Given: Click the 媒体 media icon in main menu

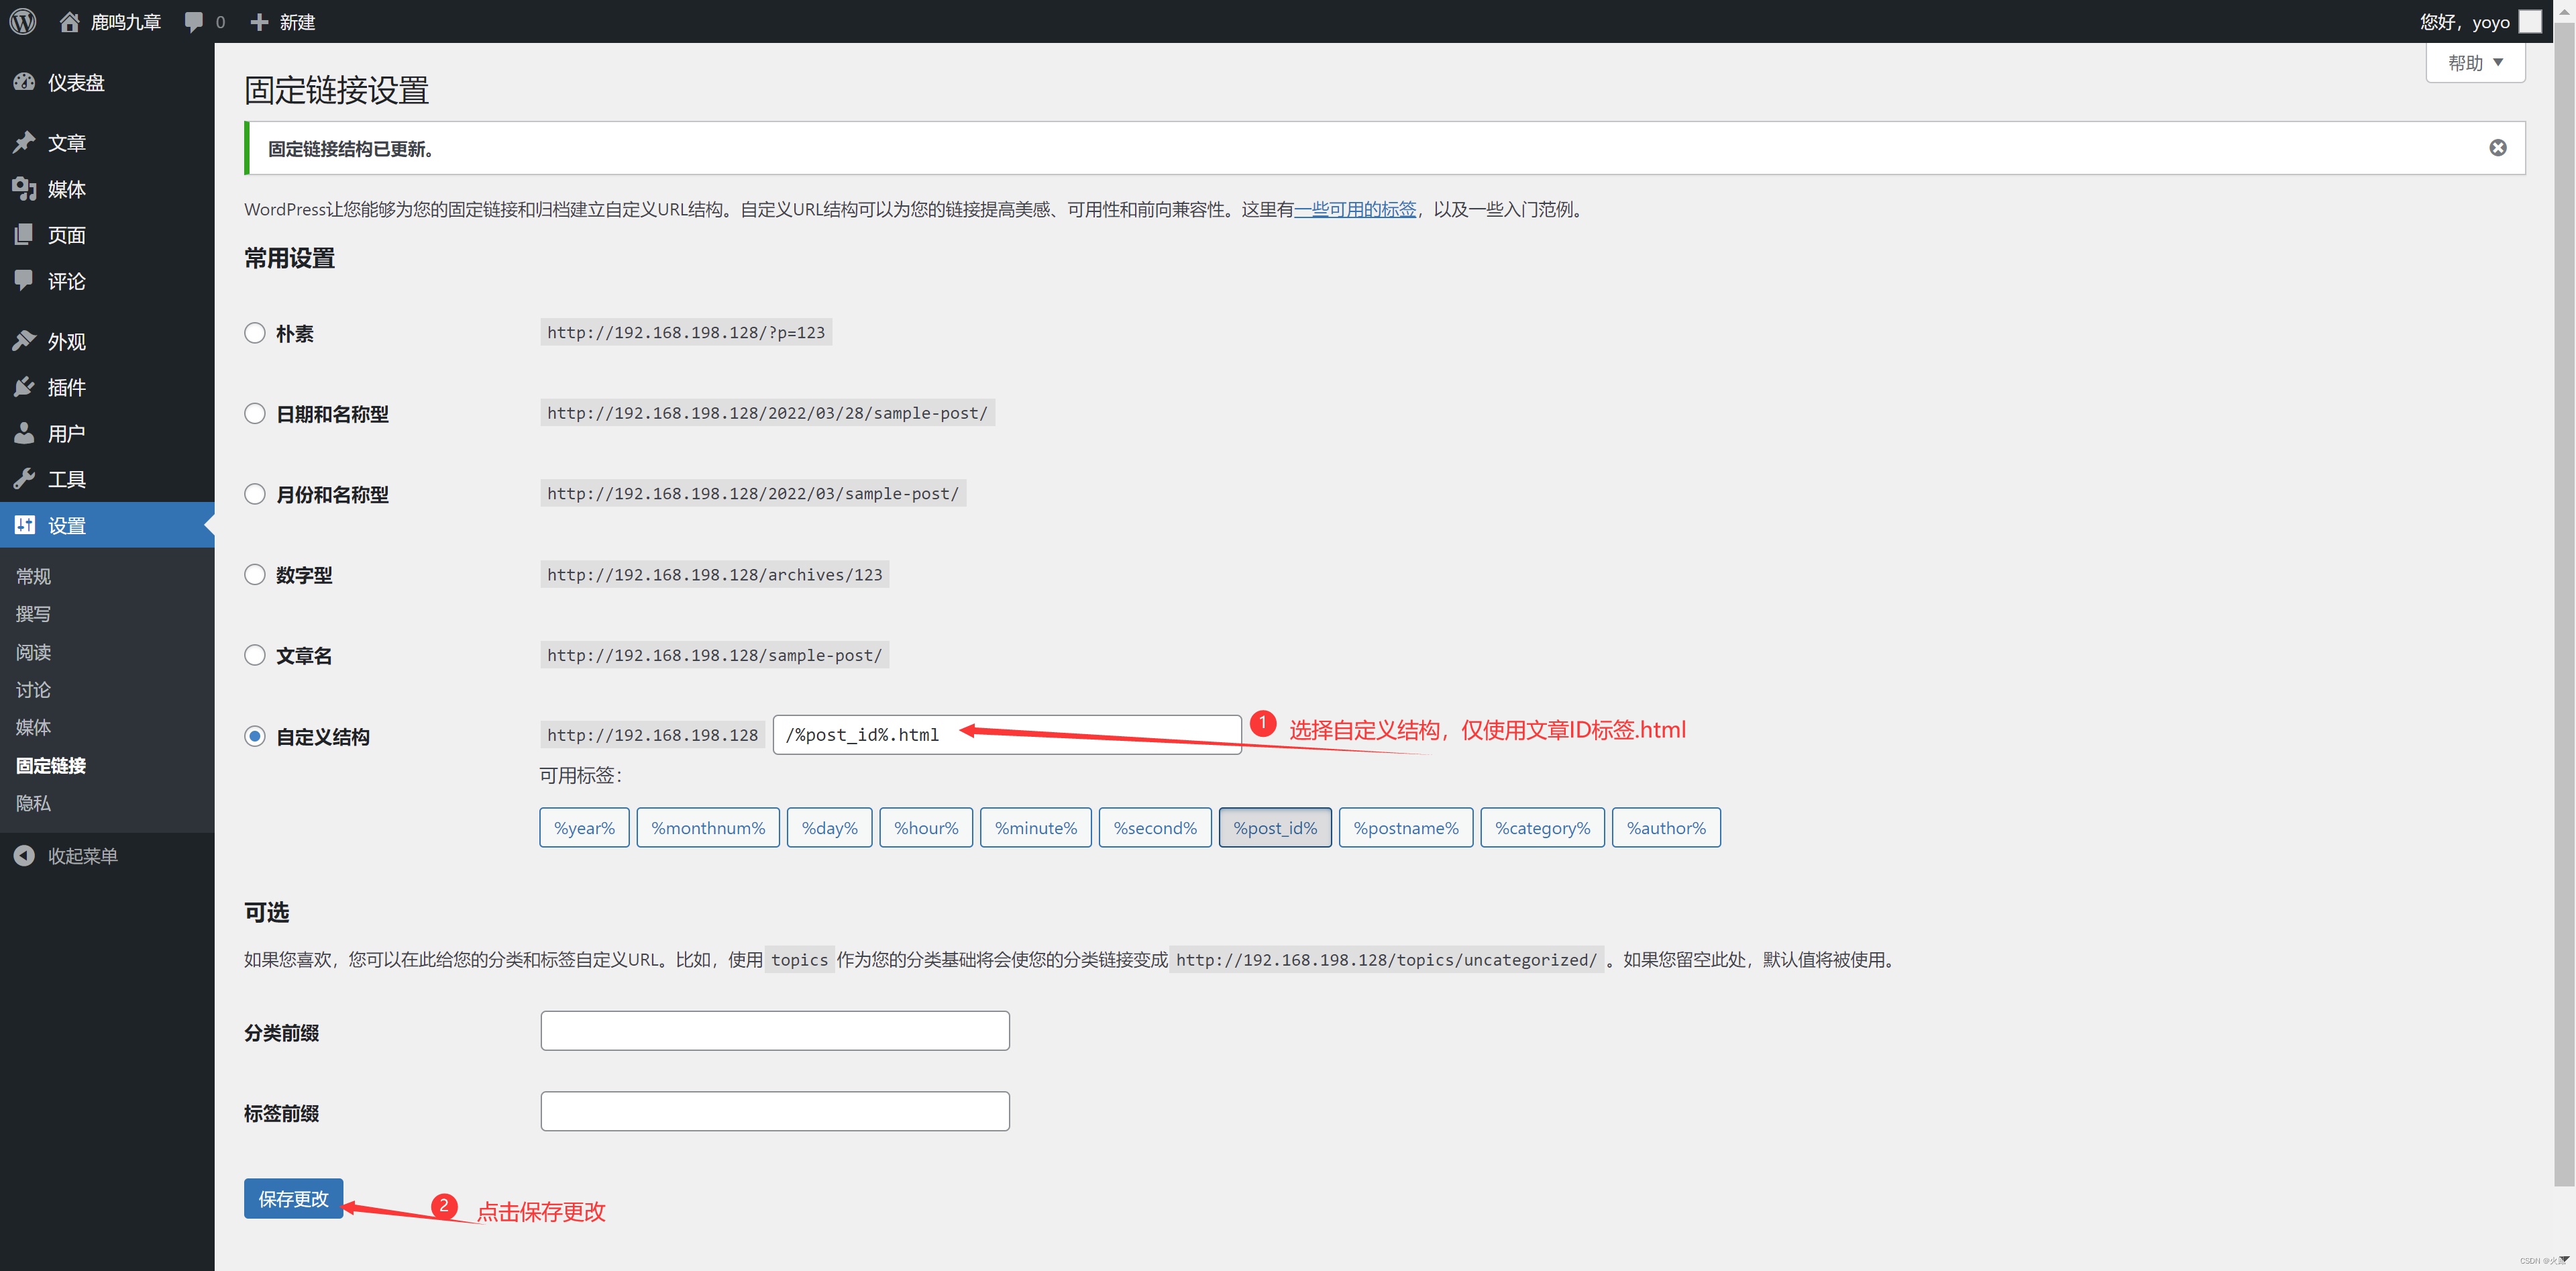Looking at the screenshot, I should 24,189.
